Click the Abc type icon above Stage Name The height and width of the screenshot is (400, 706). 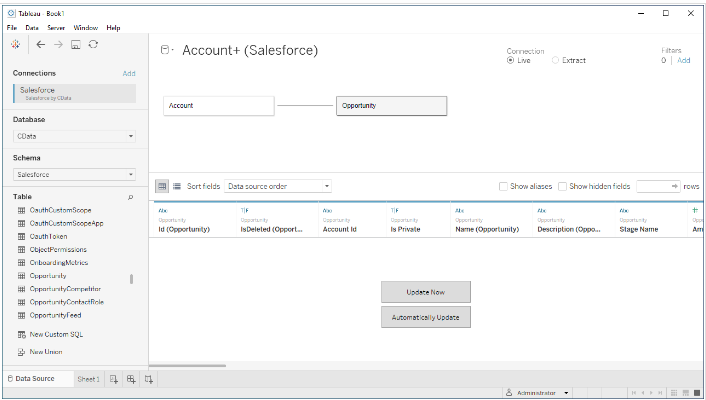click(x=624, y=211)
